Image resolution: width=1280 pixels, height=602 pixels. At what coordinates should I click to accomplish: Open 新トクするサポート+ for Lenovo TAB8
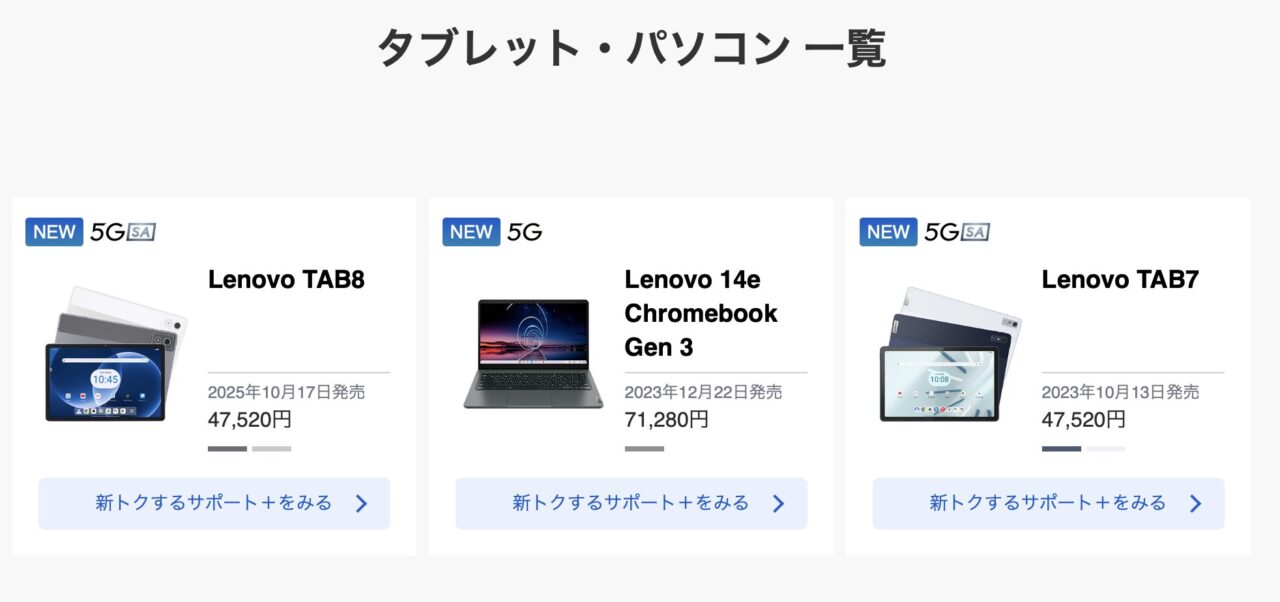point(213,503)
